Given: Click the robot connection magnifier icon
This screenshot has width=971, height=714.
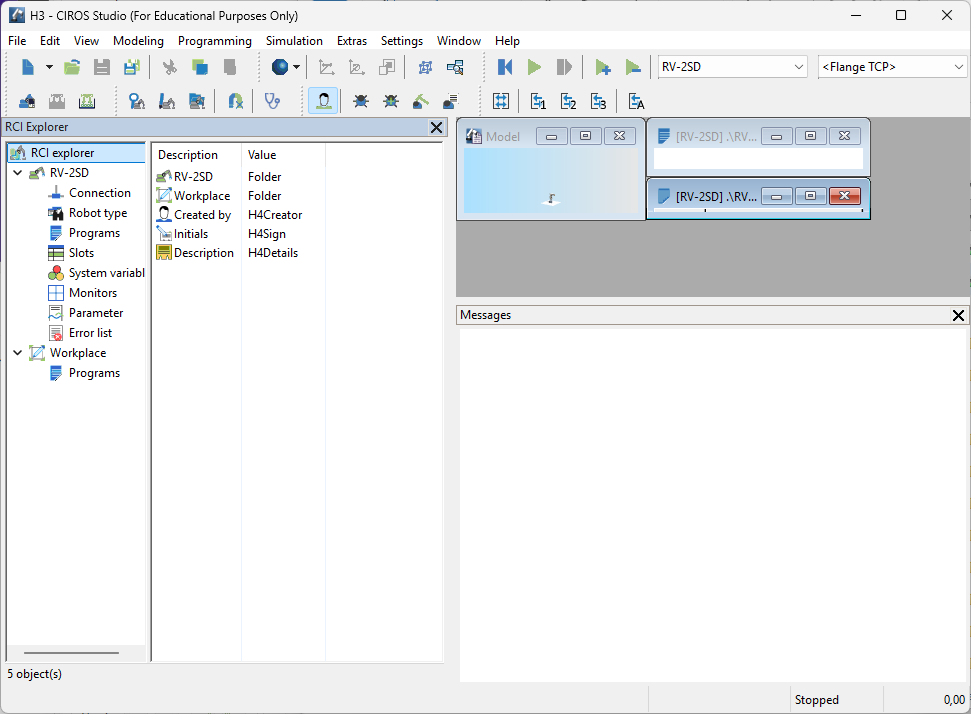Looking at the screenshot, I should (x=137, y=101).
